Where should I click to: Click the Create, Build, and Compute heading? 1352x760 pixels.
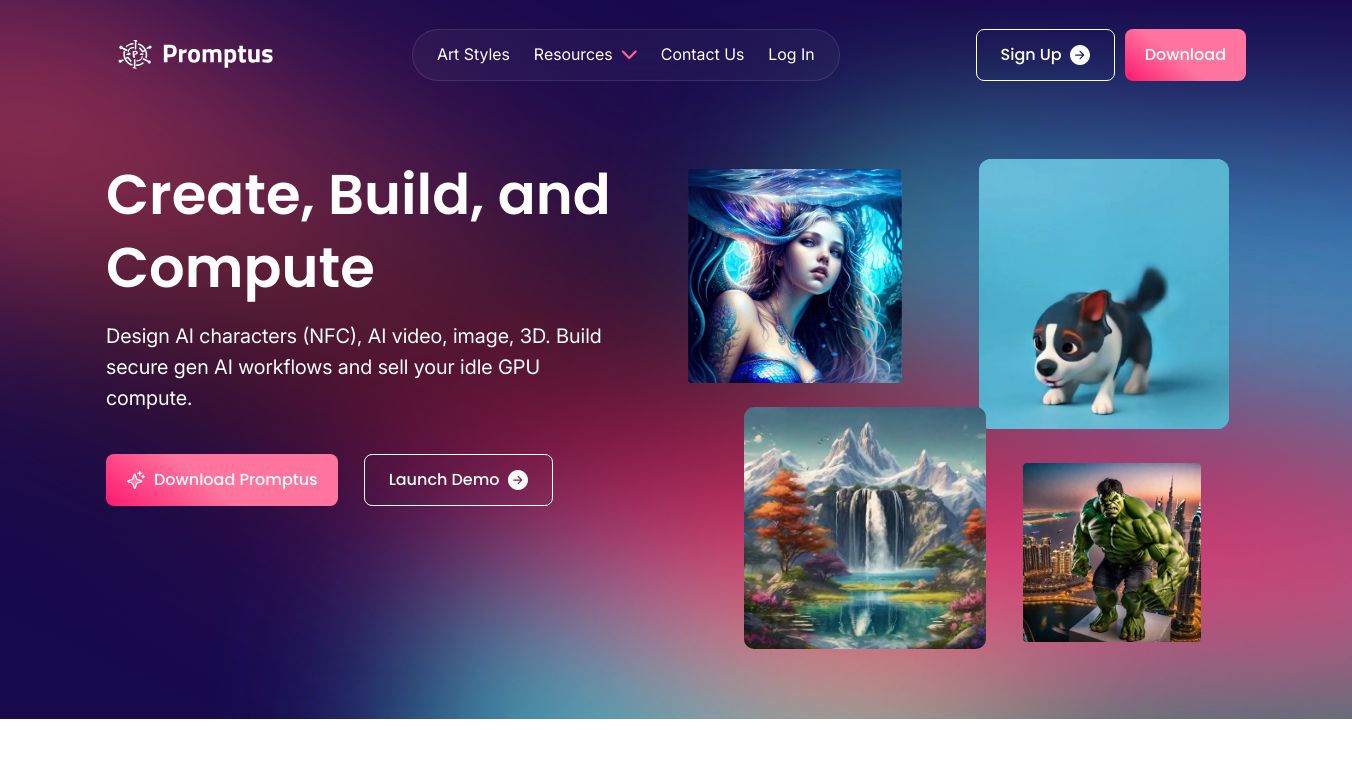tap(358, 231)
